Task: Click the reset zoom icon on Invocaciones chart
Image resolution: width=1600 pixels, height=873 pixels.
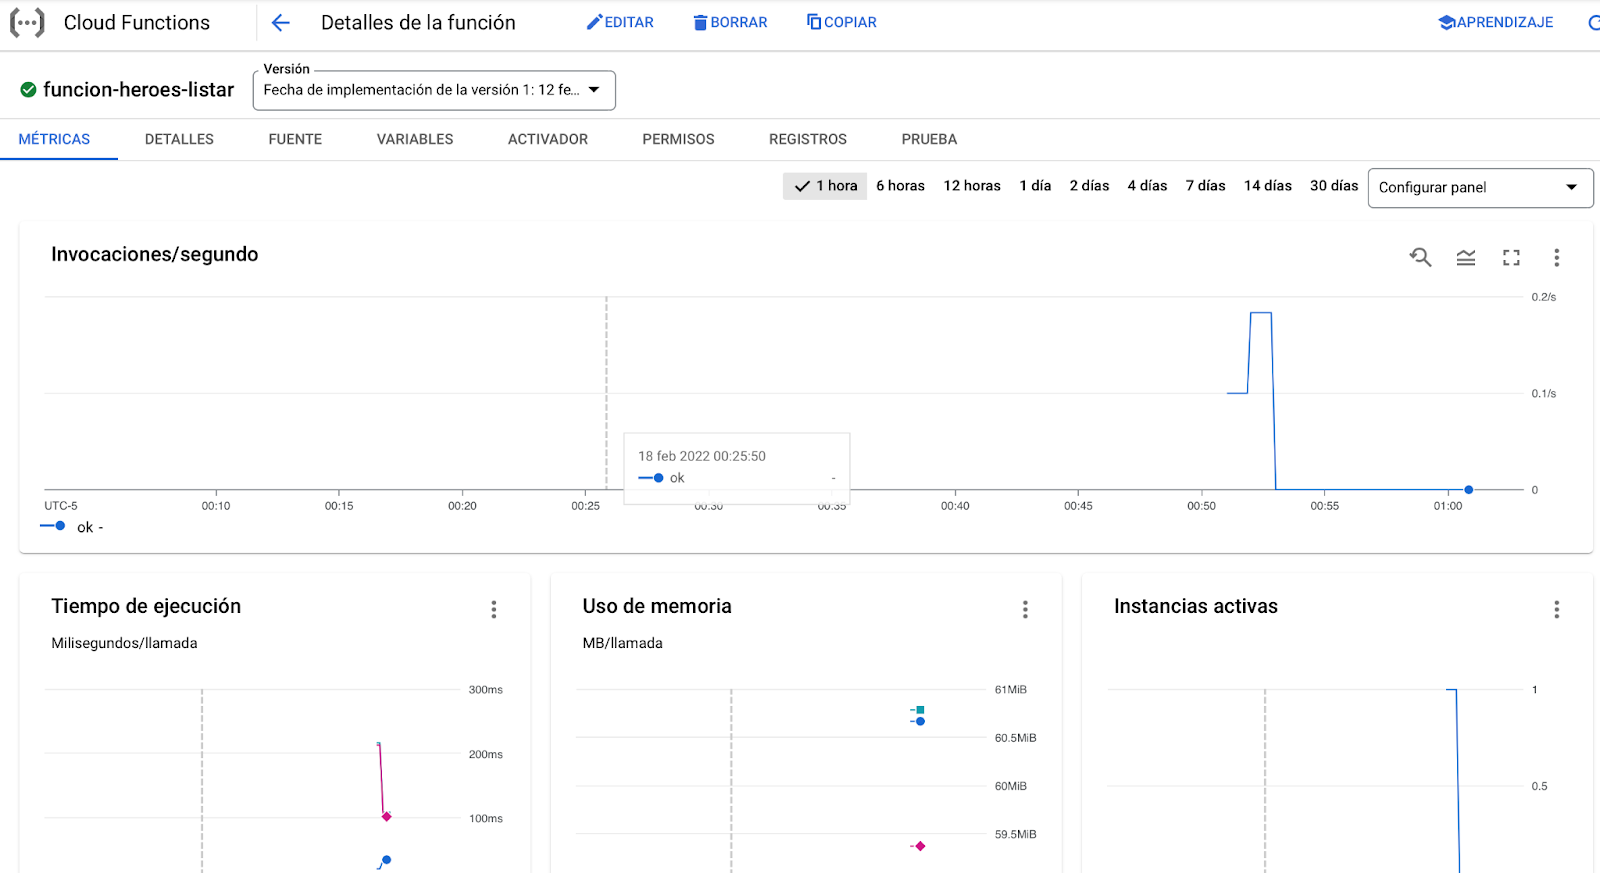Action: pyautogui.click(x=1420, y=258)
